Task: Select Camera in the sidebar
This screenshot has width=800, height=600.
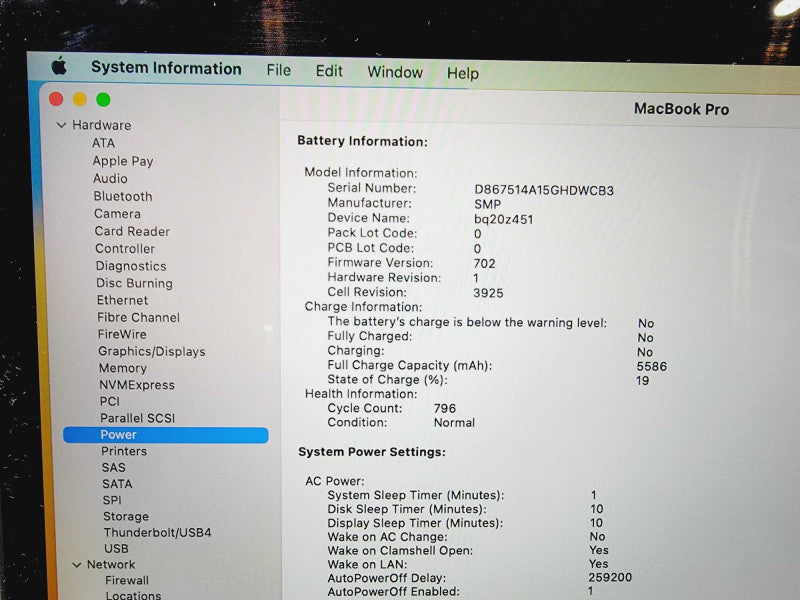Action: [x=117, y=214]
